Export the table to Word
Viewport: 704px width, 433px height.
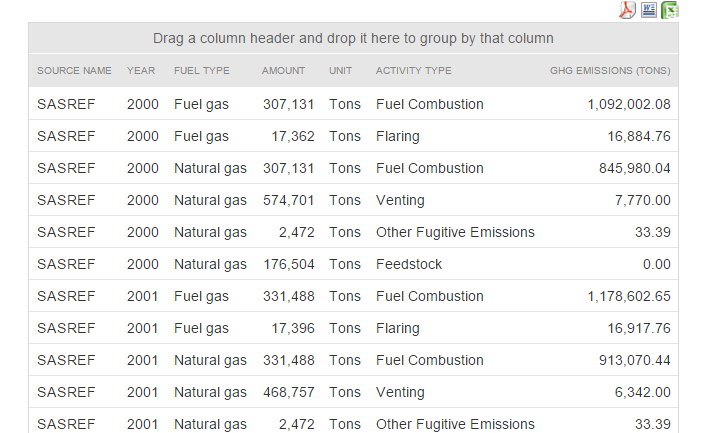pos(649,10)
